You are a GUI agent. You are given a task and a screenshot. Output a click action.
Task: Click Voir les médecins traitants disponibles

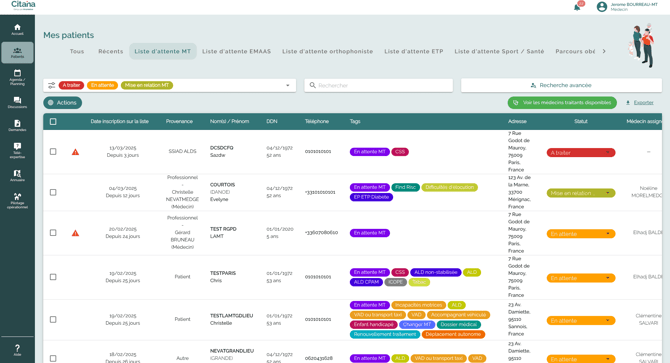[562, 102]
